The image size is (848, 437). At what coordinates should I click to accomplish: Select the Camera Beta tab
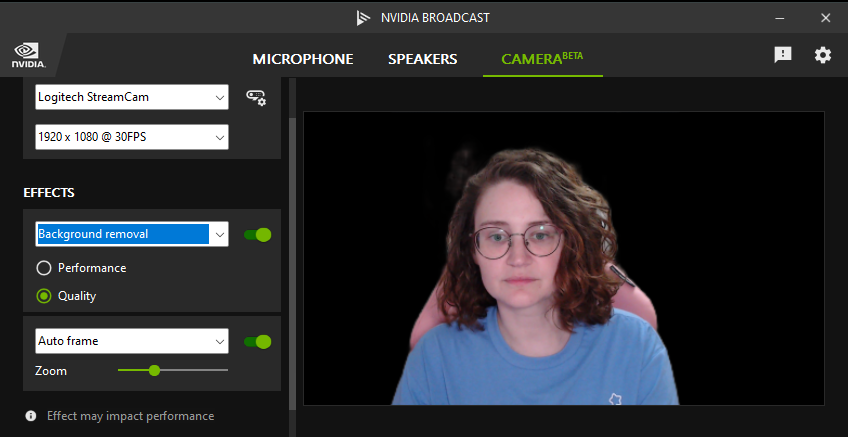(542, 58)
